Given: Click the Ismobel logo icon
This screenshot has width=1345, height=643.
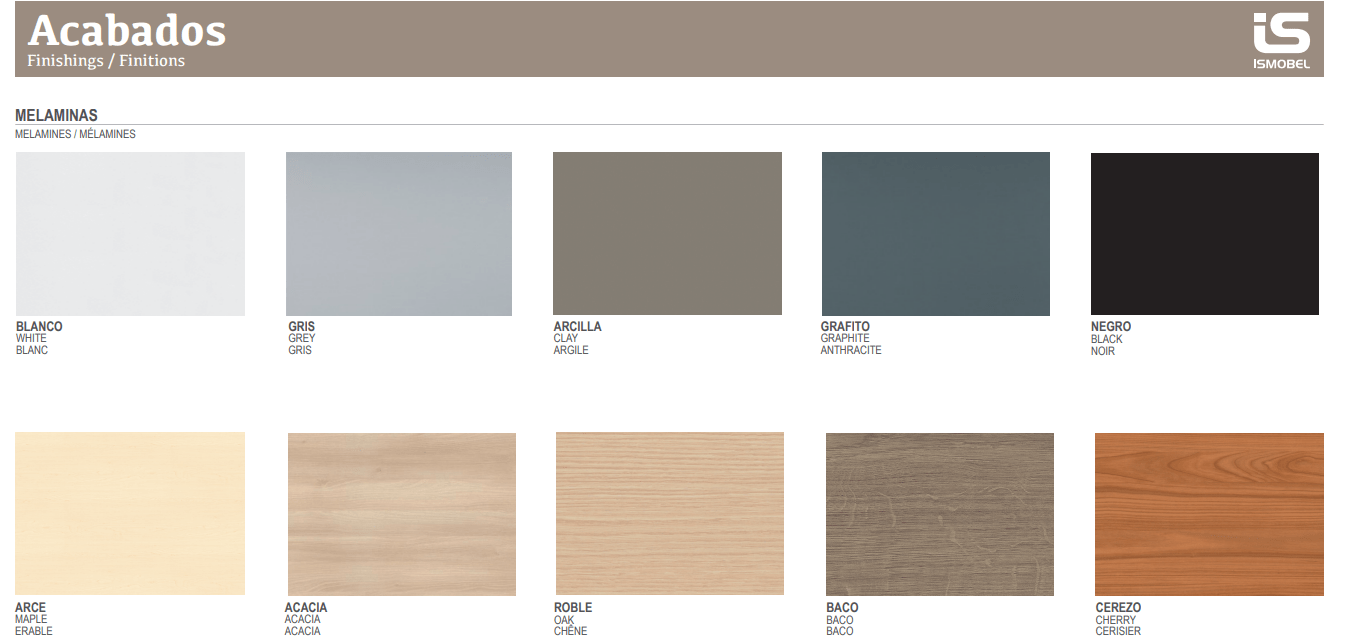Looking at the screenshot, I should pyautogui.click(x=1281, y=40).
